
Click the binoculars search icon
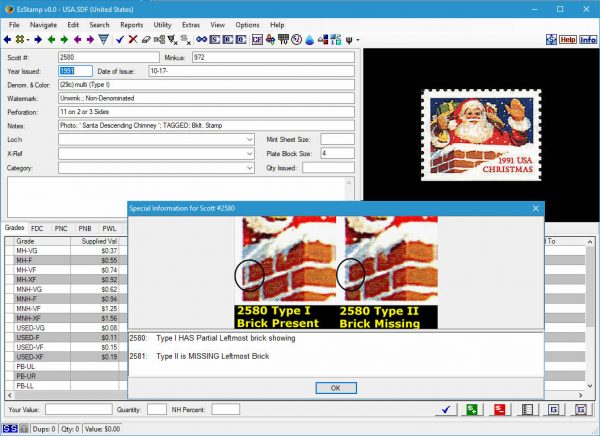[200, 39]
